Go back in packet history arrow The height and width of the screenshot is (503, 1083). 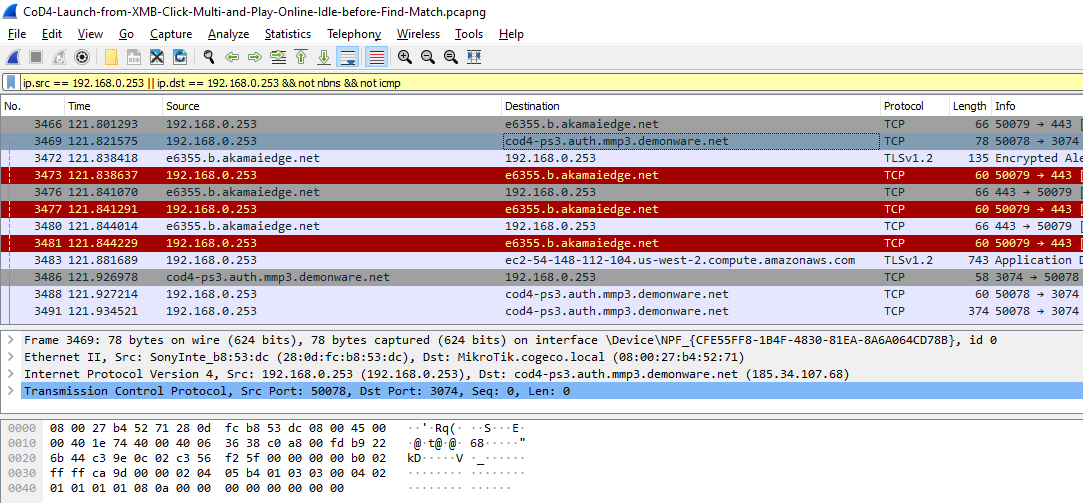pyautogui.click(x=232, y=57)
